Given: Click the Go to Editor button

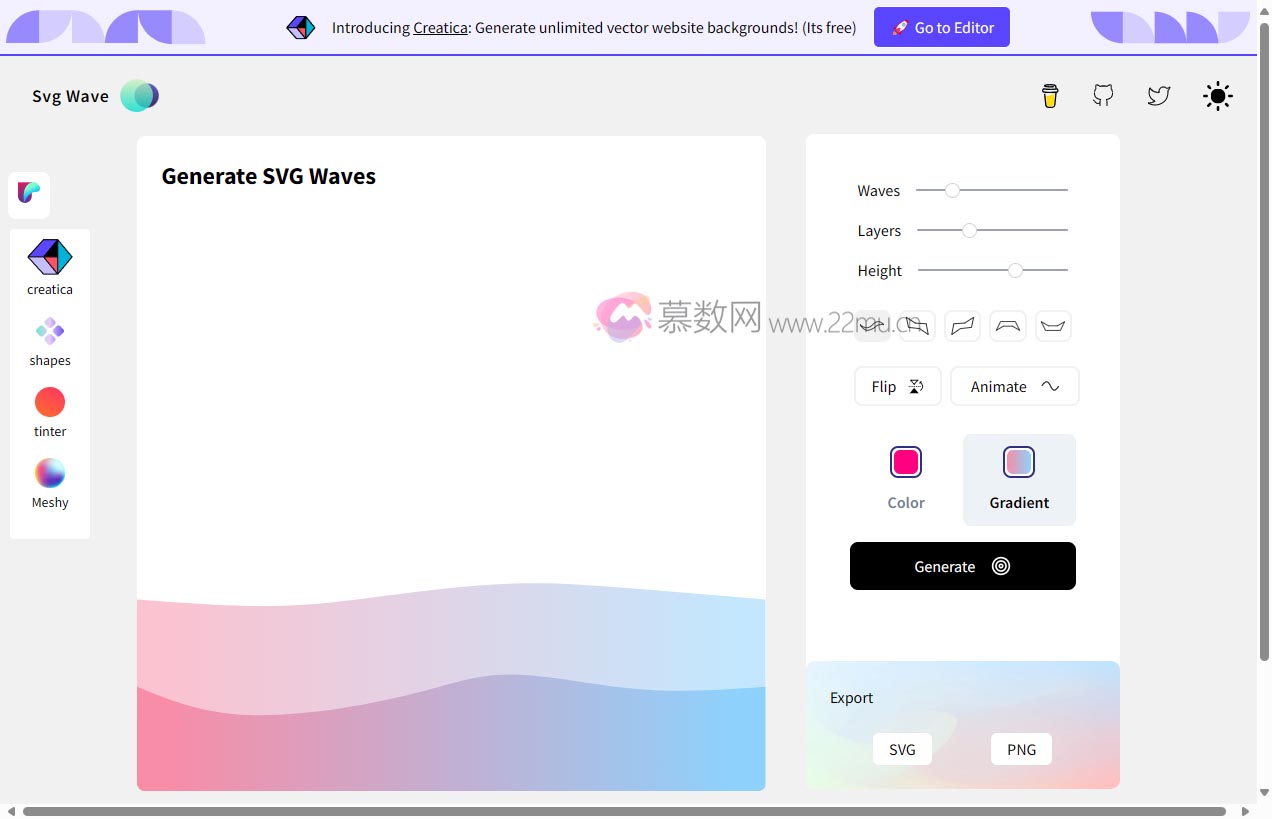Looking at the screenshot, I should click(x=941, y=27).
